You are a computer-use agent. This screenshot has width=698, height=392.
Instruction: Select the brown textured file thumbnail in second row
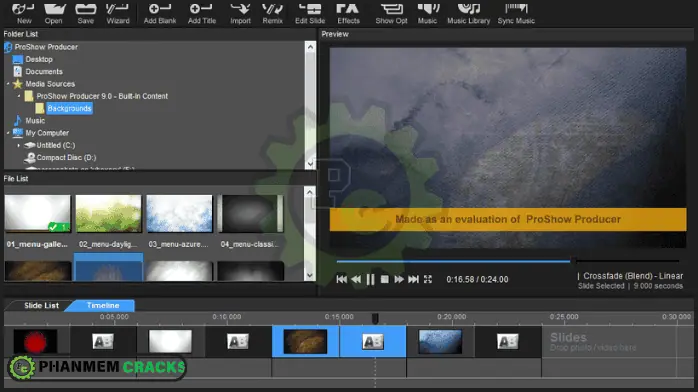[x=38, y=271]
